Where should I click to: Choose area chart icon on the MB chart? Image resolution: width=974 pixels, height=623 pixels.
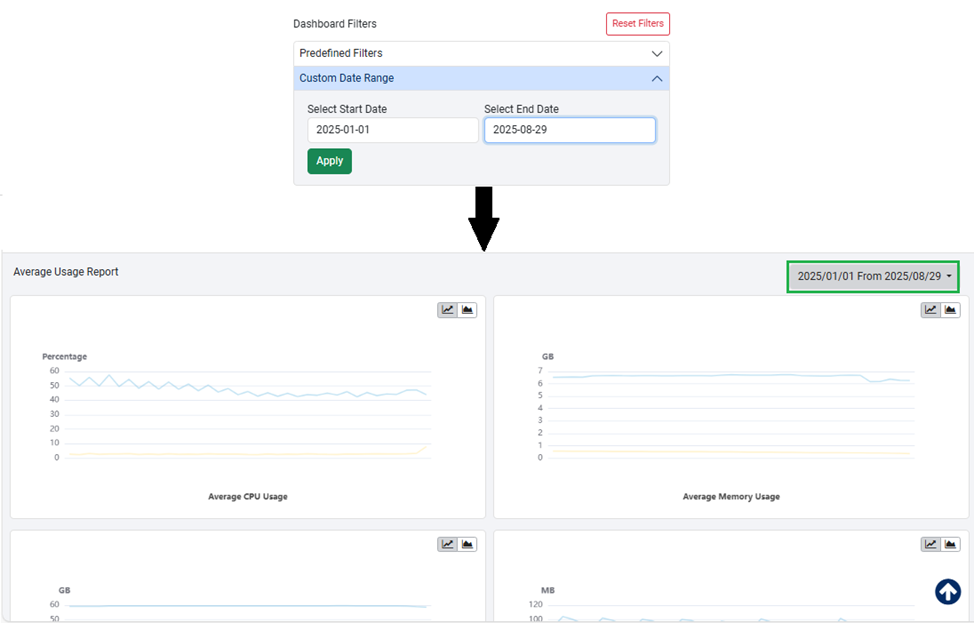click(x=951, y=544)
